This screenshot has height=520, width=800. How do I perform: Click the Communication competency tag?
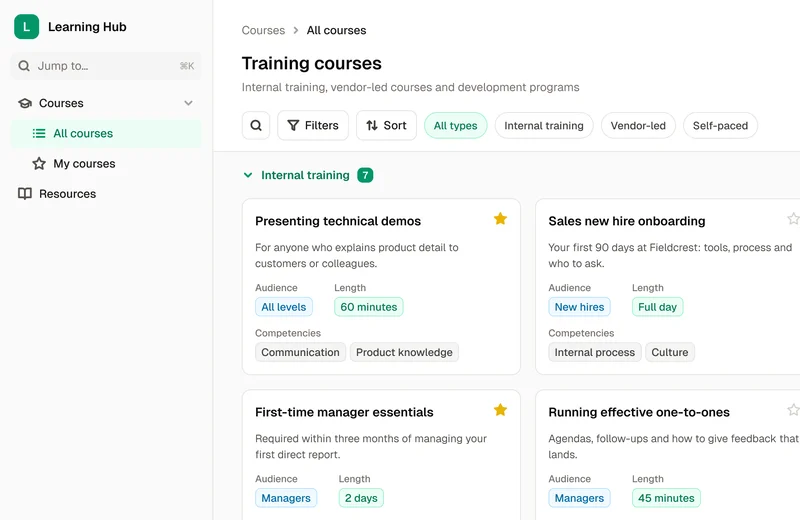click(300, 352)
